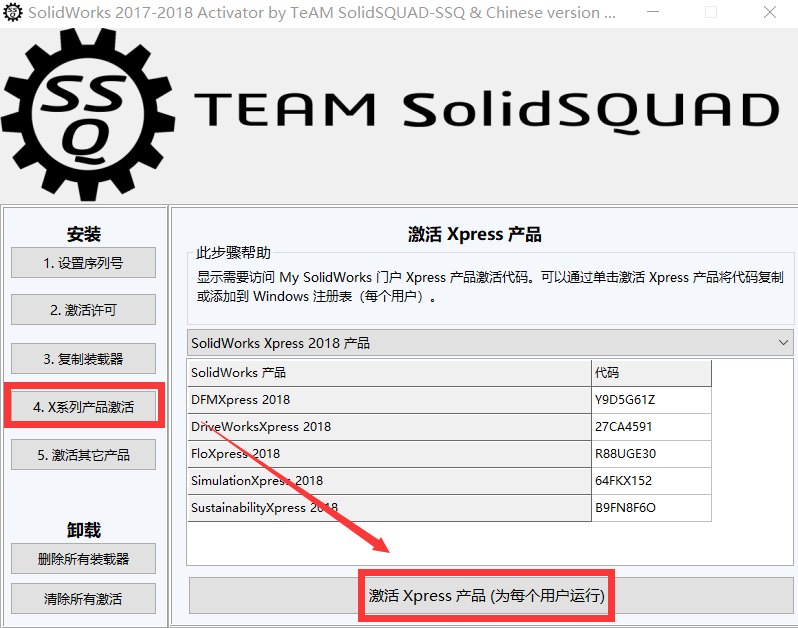Select step 4. X系列产品激活
Screen dimensions: 798x628
[83, 407]
